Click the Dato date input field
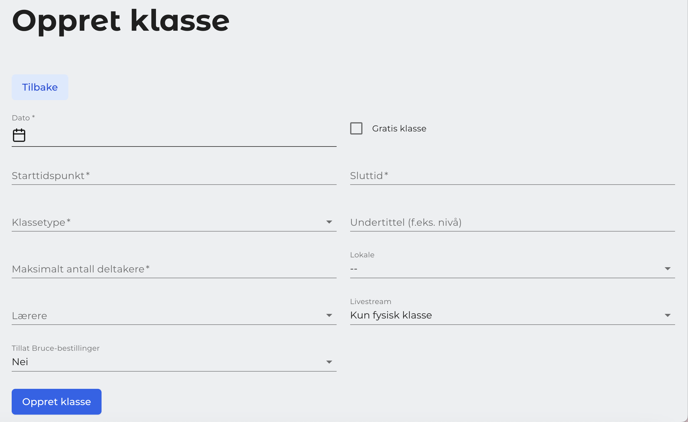 tap(174, 135)
